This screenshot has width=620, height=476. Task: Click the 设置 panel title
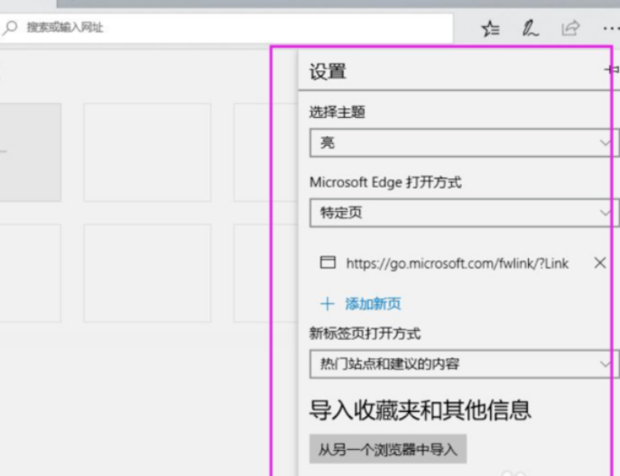(327, 72)
